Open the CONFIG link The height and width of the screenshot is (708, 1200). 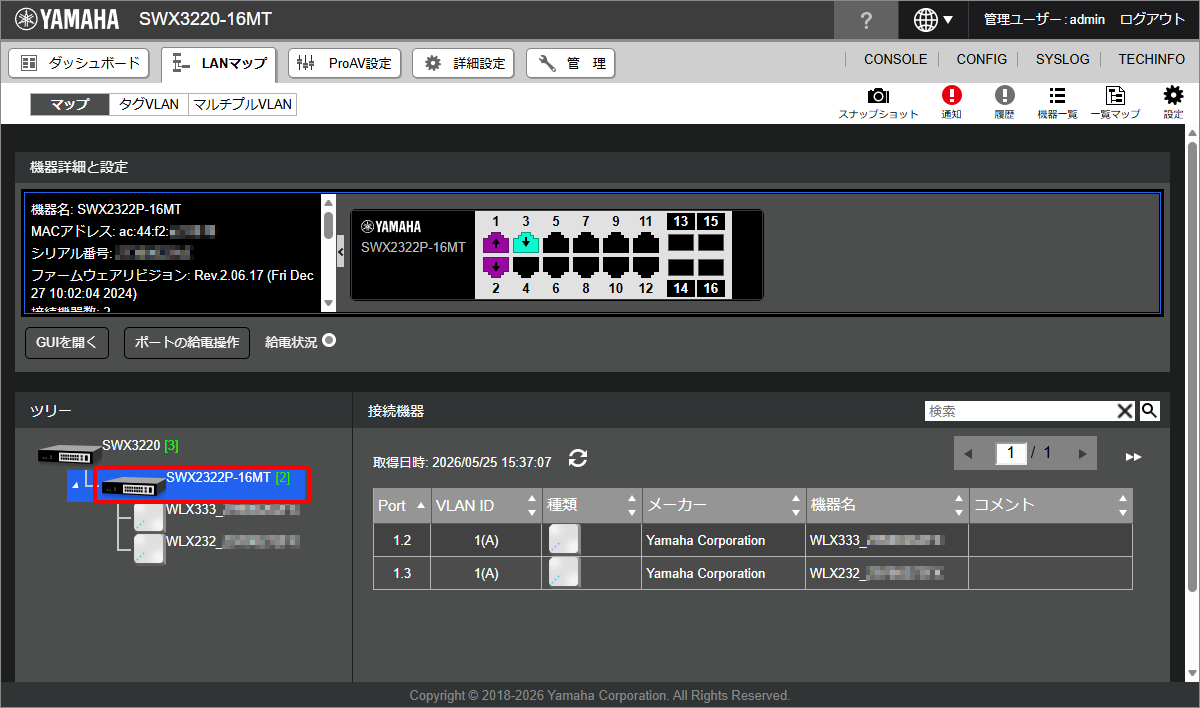point(982,59)
